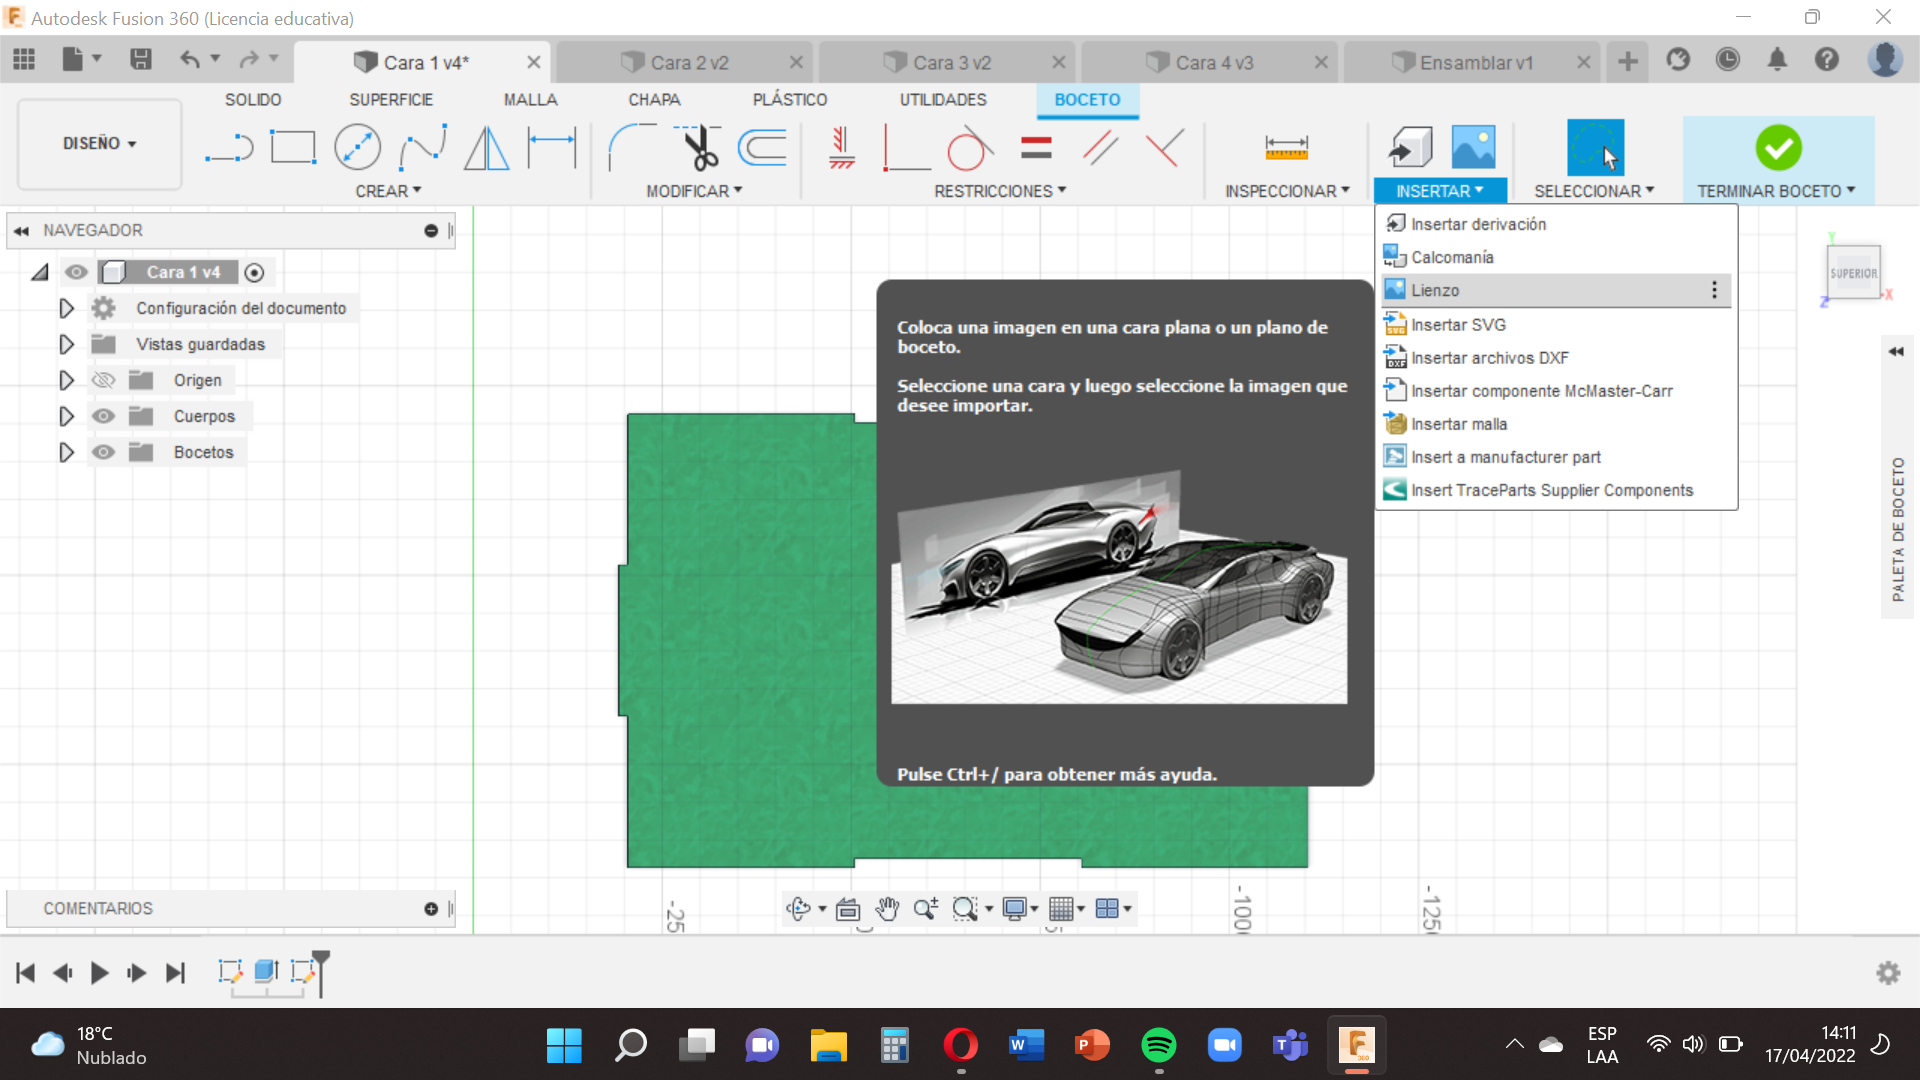The width and height of the screenshot is (1920, 1080).
Task: Select the Pan hand tool
Action: [x=887, y=908]
